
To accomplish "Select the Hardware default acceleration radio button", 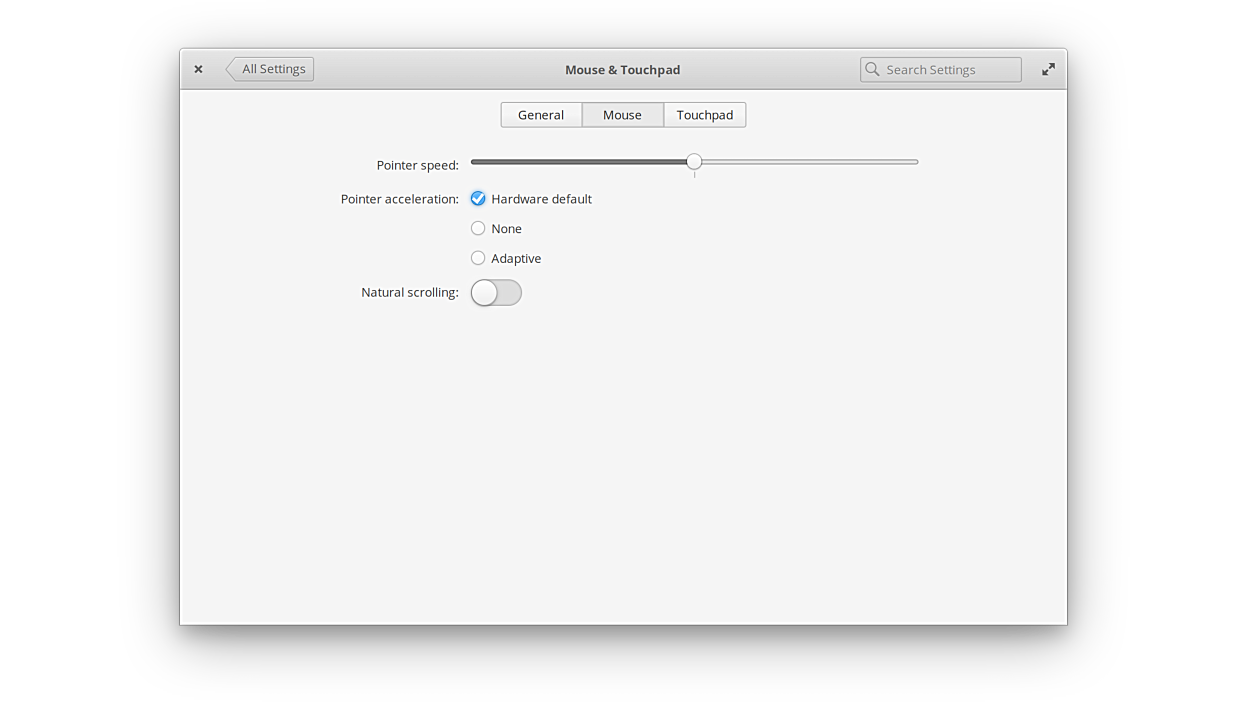I will [x=478, y=199].
